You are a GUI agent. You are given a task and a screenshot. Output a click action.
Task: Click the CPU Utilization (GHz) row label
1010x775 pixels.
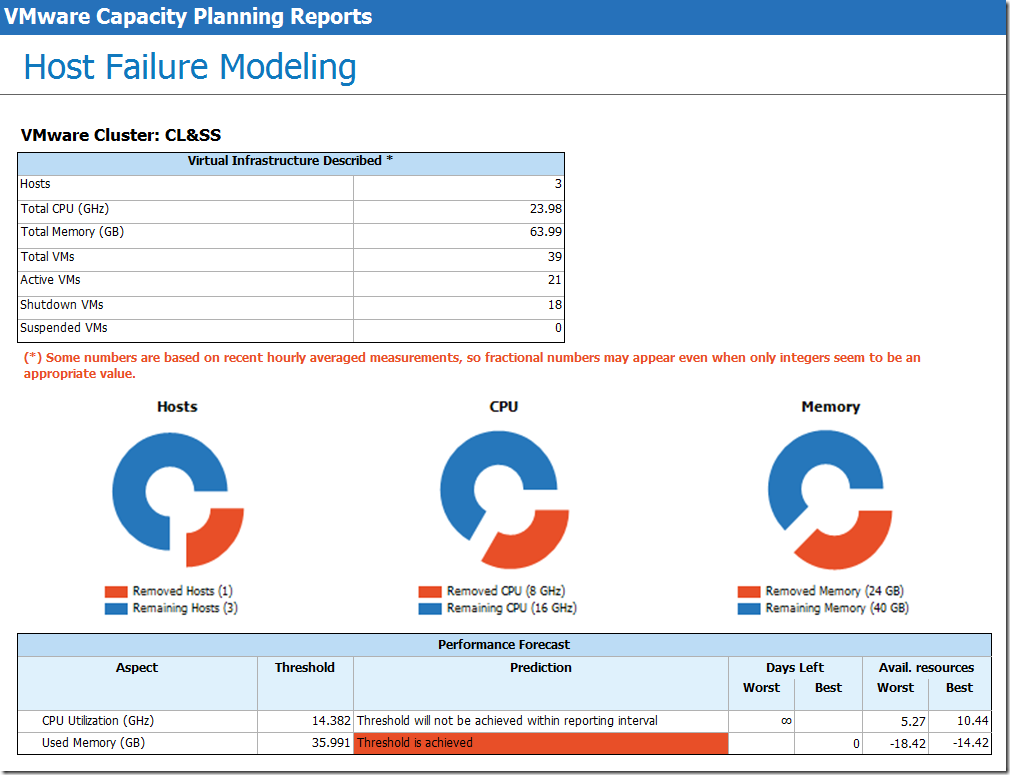(98, 721)
